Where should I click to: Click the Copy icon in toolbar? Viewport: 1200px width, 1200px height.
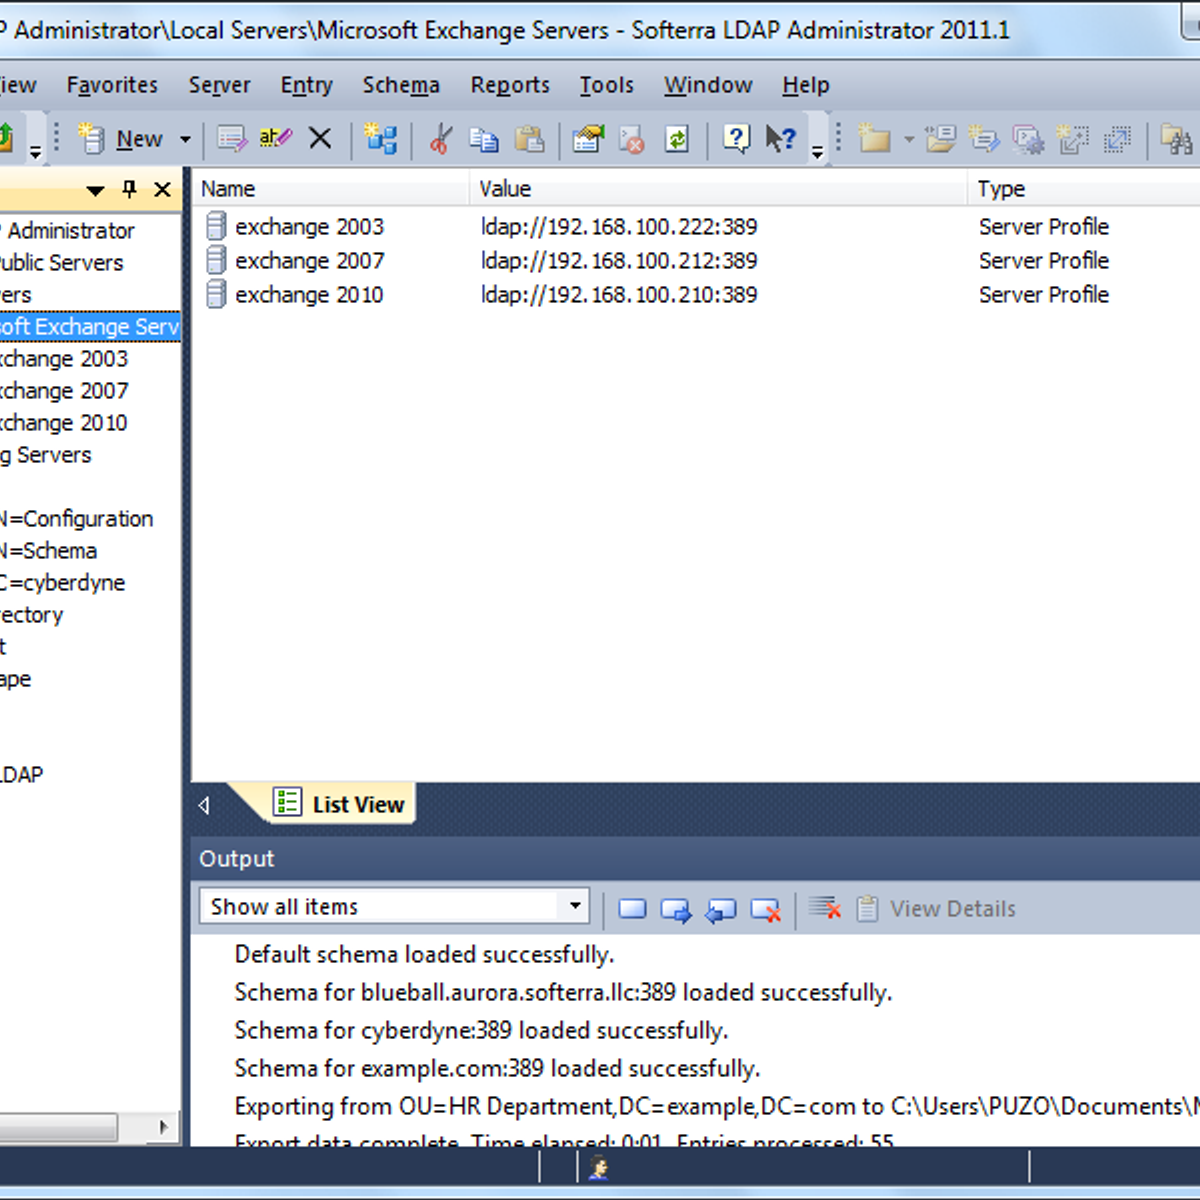click(x=484, y=139)
